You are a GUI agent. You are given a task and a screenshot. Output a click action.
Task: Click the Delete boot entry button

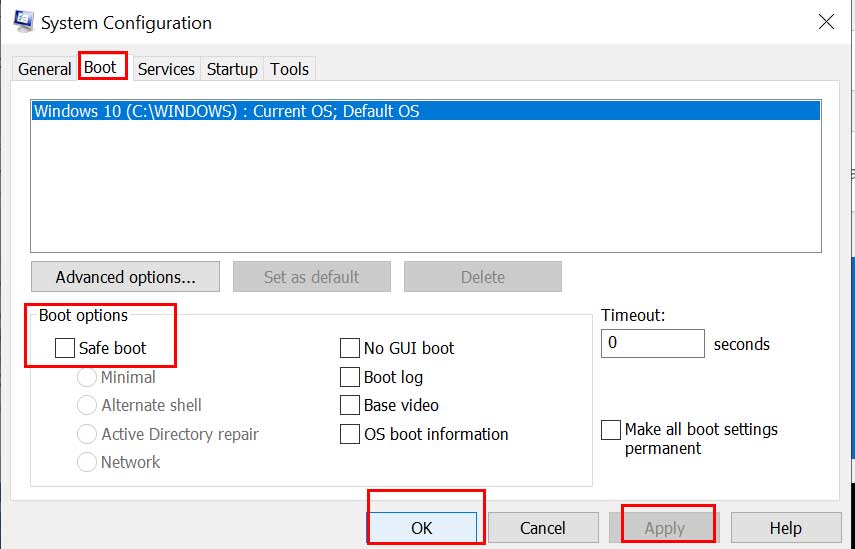tap(483, 277)
